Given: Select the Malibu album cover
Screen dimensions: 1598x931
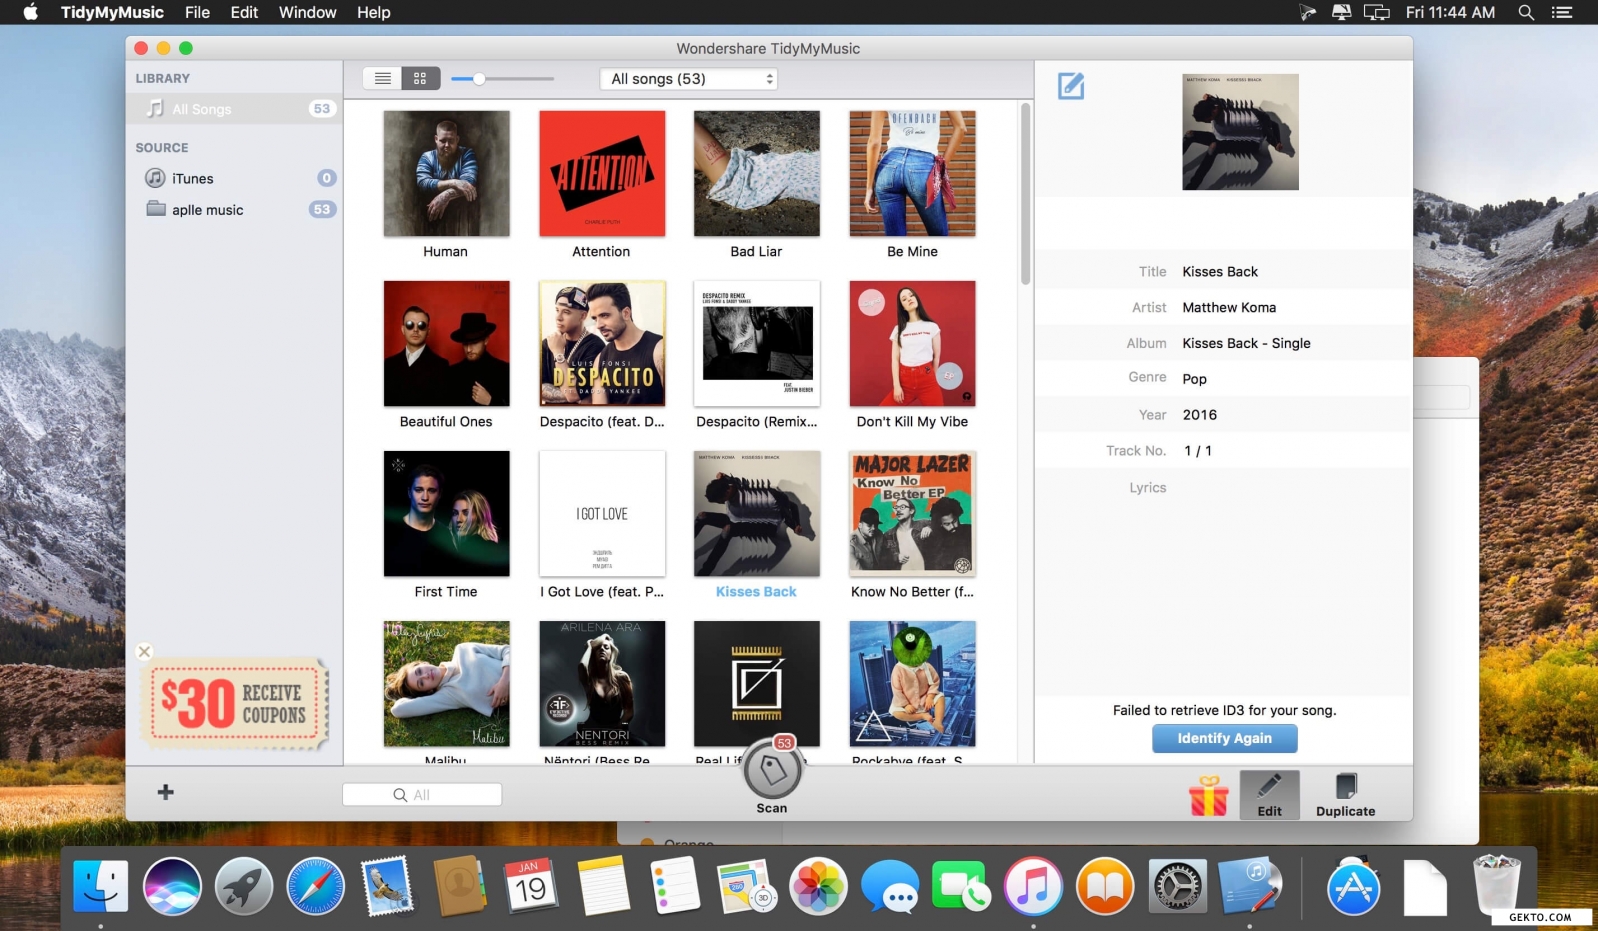Looking at the screenshot, I should click(446, 684).
